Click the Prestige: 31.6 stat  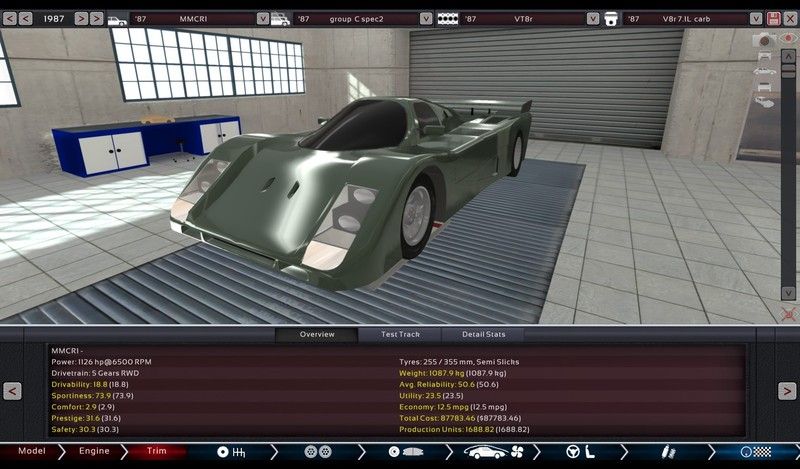86,418
